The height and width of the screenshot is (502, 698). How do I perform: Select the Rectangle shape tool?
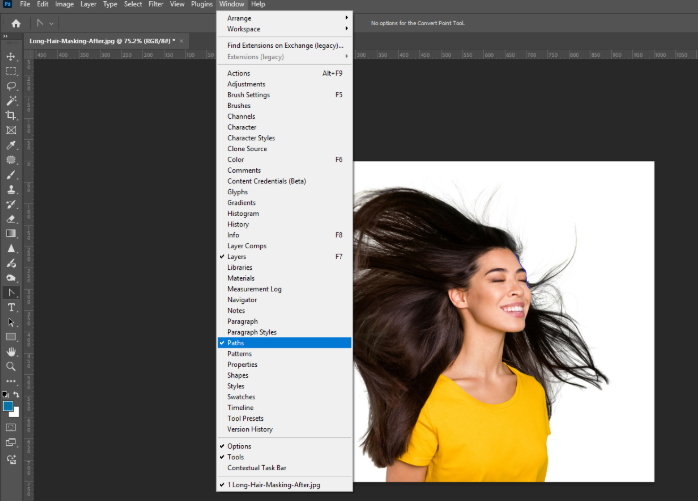click(x=11, y=337)
